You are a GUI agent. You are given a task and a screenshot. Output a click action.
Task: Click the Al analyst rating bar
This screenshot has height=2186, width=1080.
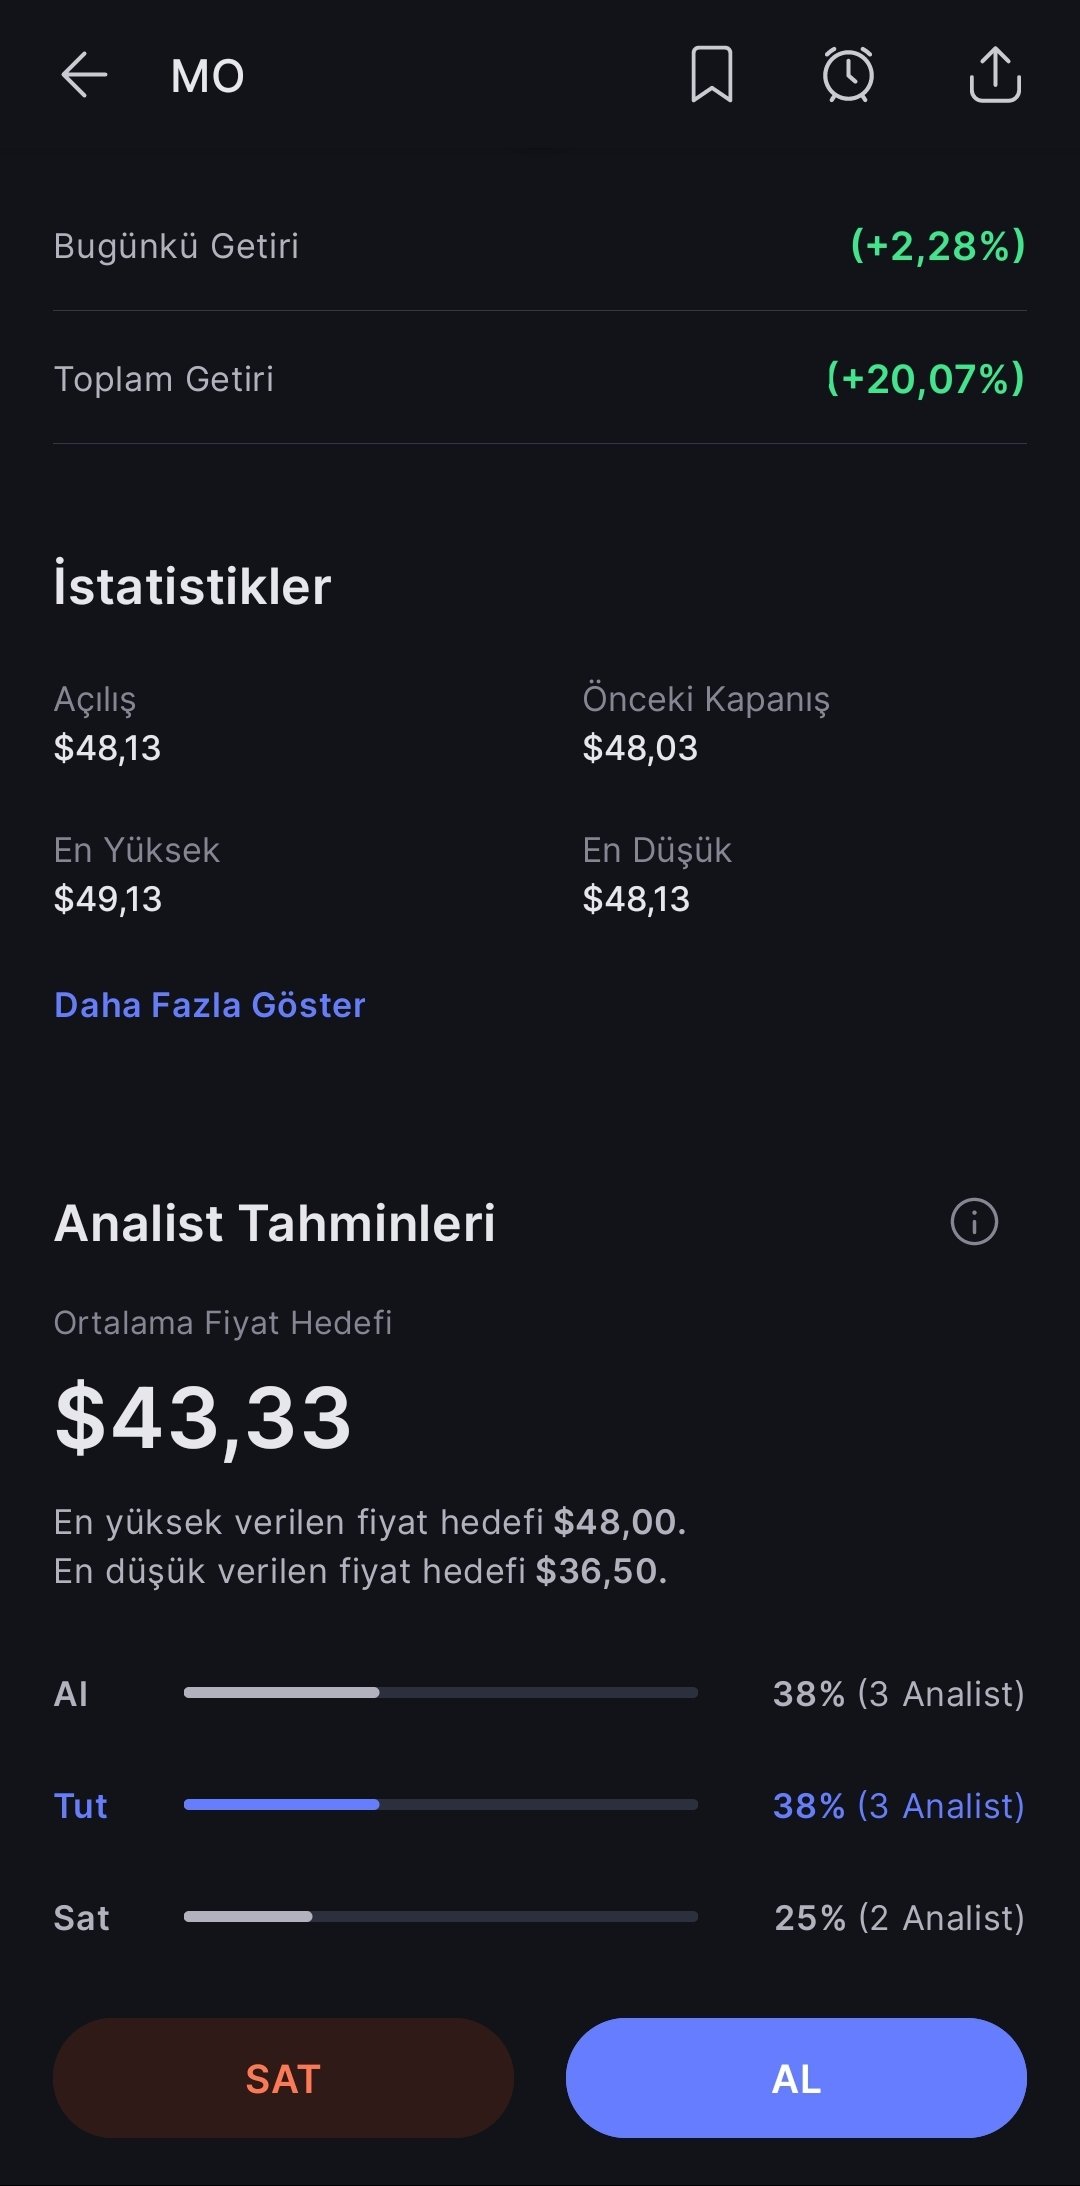440,1693
